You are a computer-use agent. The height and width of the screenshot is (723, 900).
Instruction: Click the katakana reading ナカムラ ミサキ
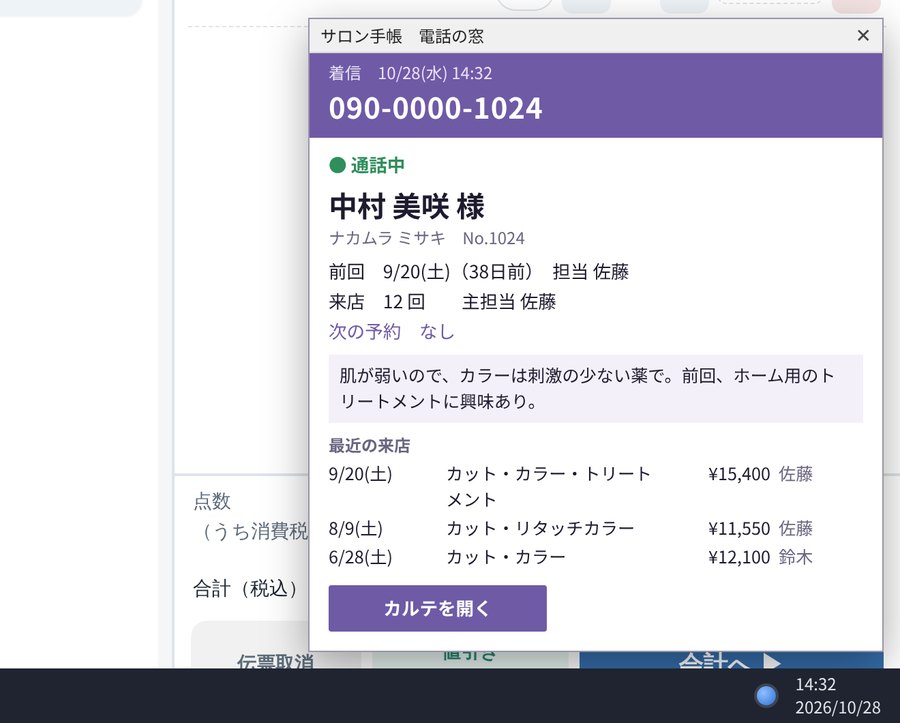point(387,238)
